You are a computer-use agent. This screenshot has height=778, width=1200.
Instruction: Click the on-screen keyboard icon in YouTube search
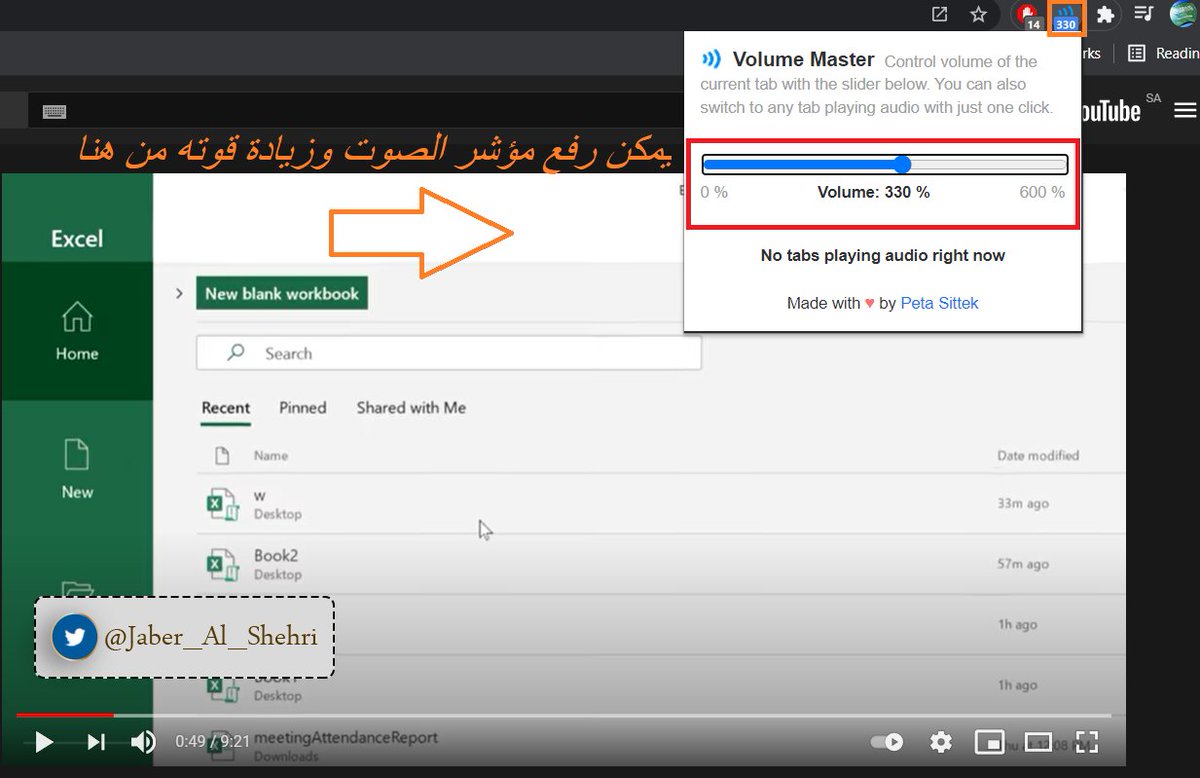tap(54, 112)
